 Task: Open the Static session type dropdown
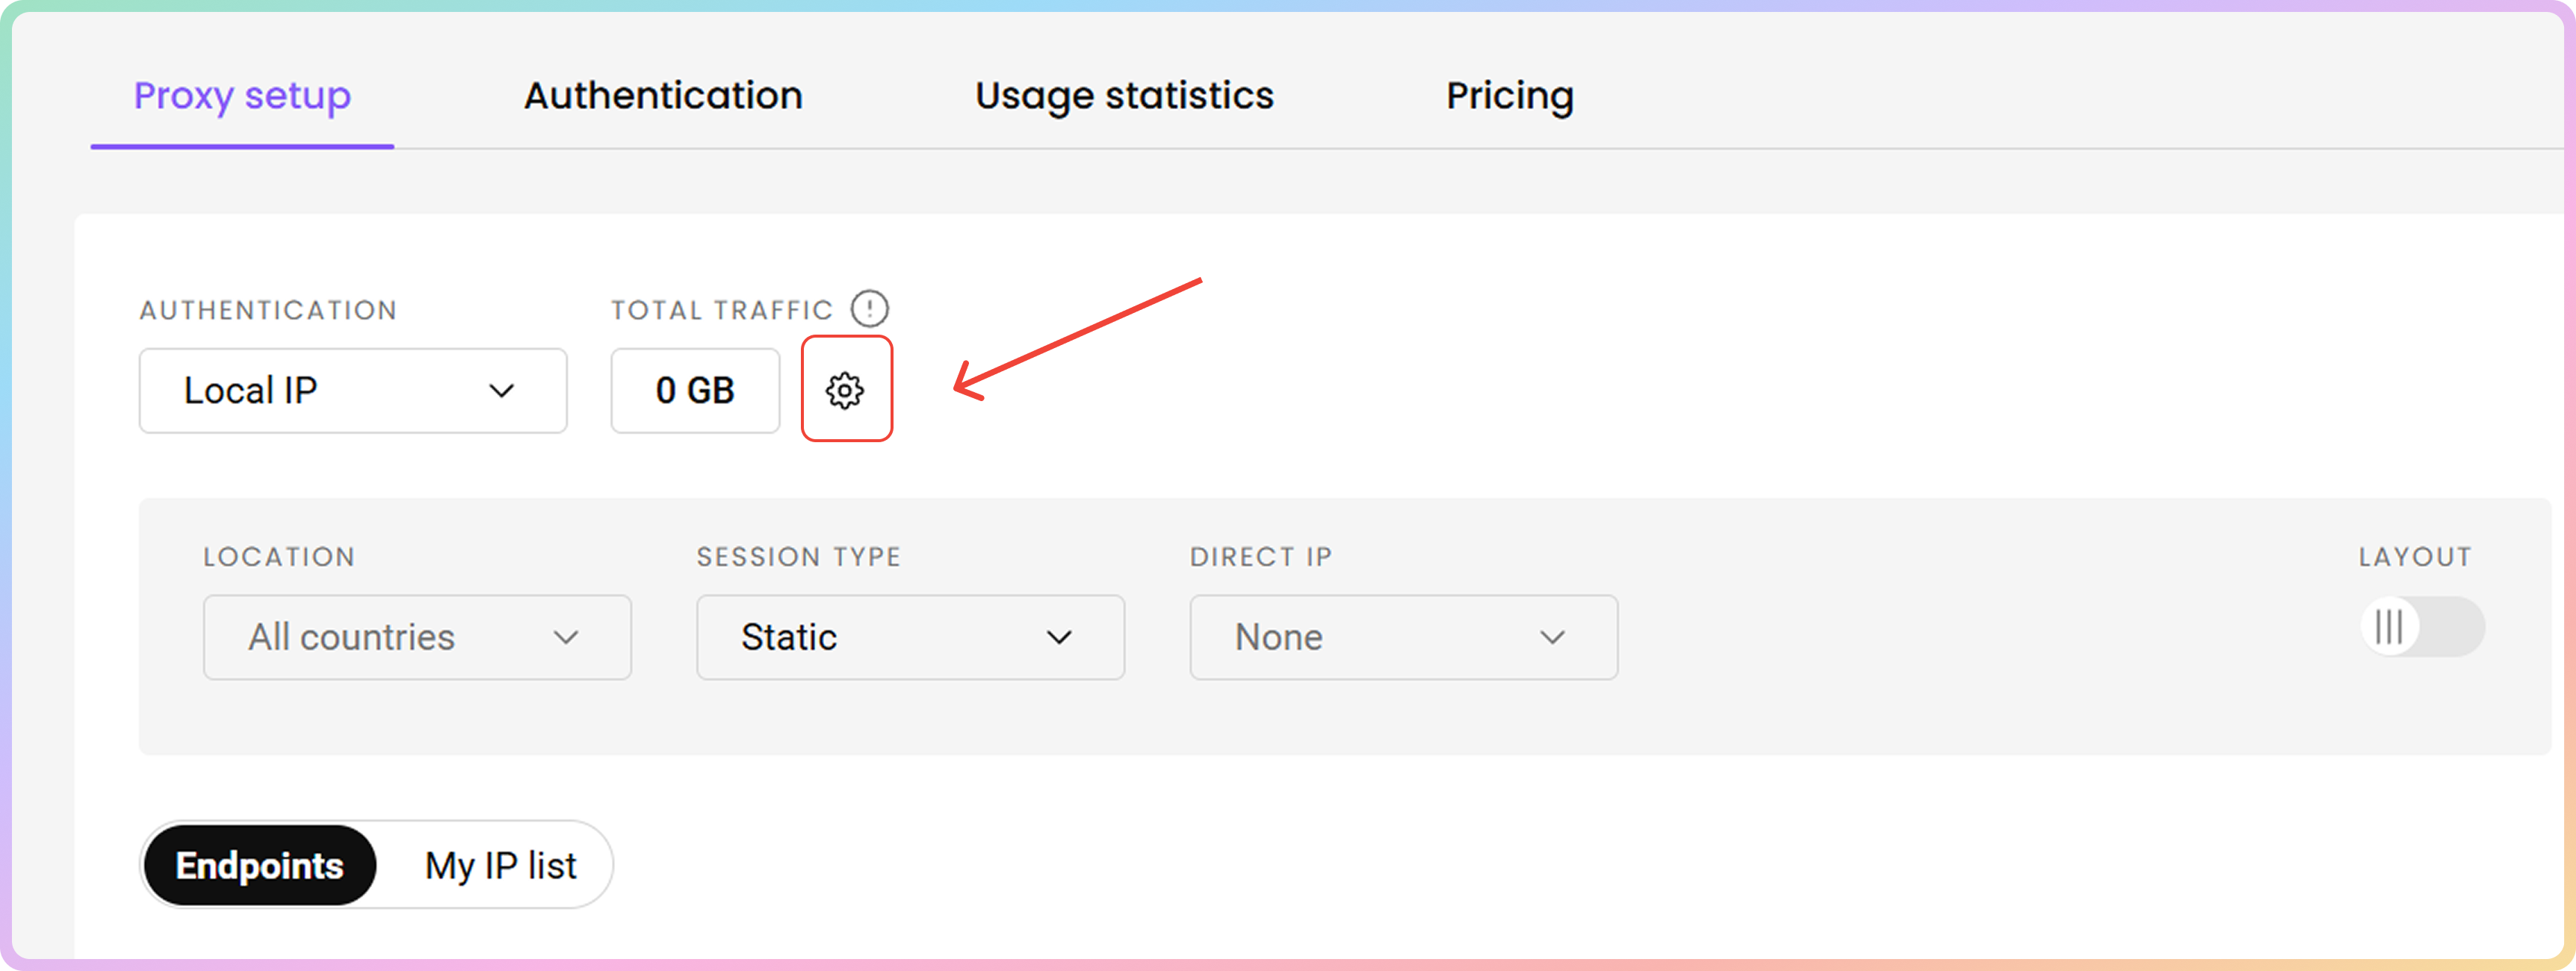coord(909,637)
